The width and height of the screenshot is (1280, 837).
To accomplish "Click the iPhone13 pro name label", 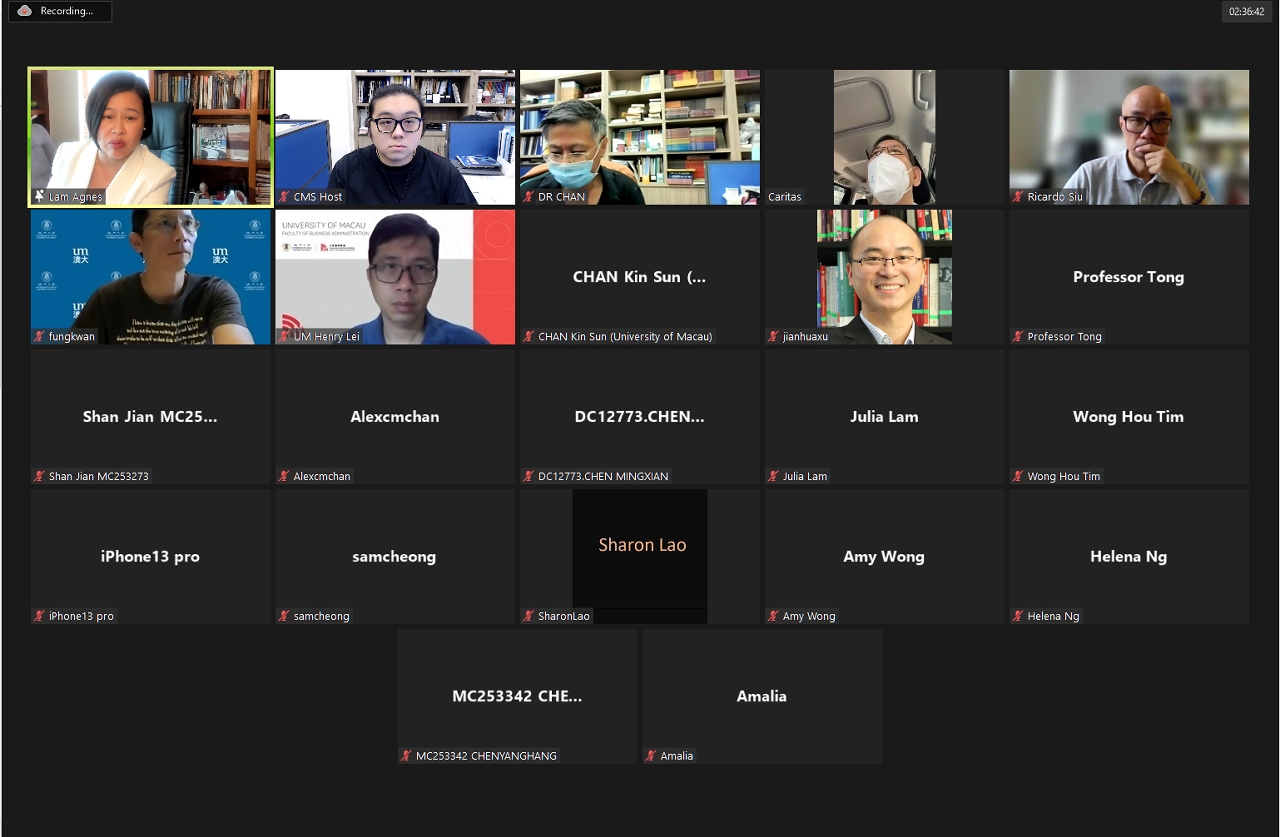I will [81, 616].
